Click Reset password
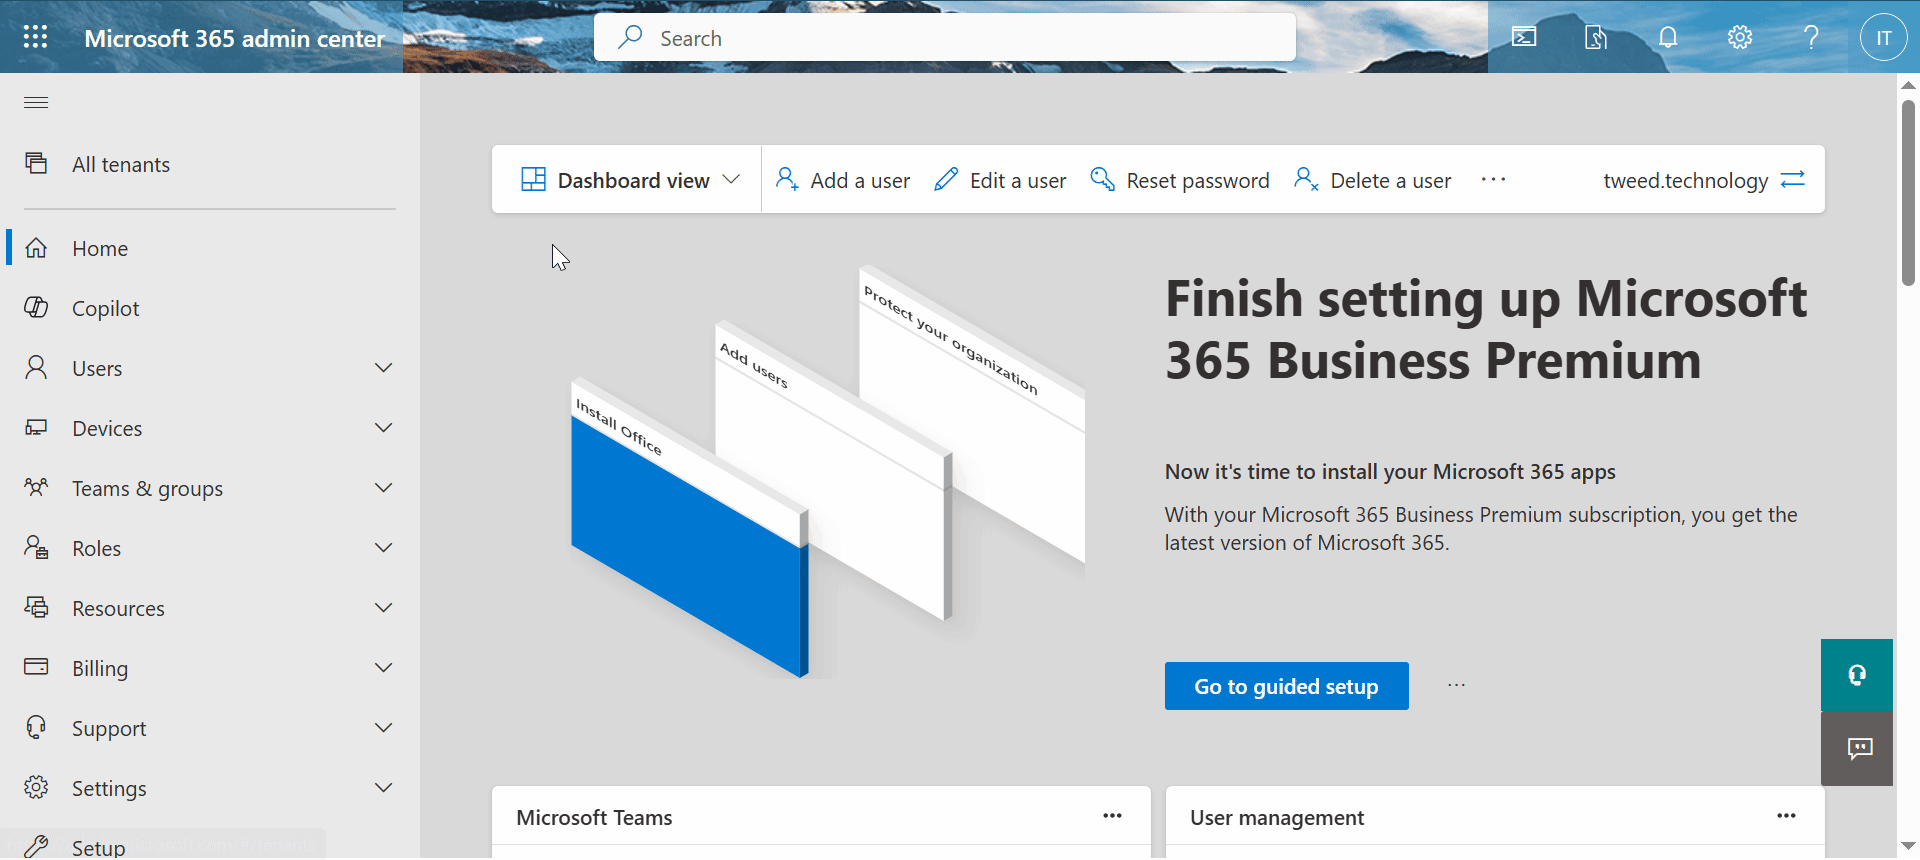 click(x=1180, y=180)
